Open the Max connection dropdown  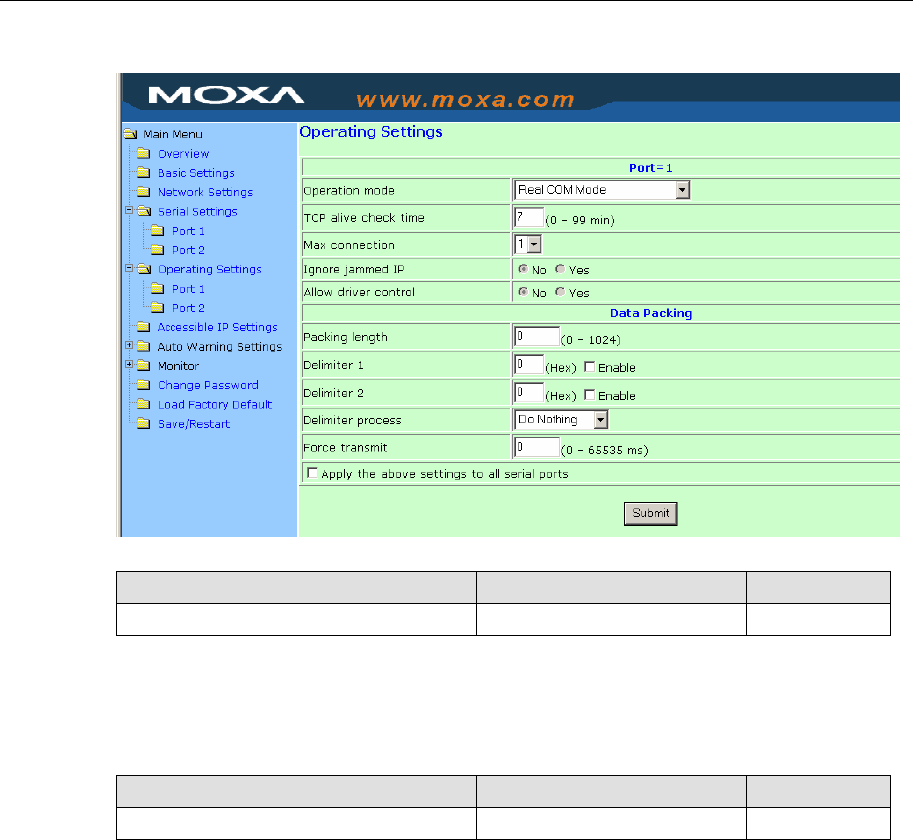[x=534, y=245]
